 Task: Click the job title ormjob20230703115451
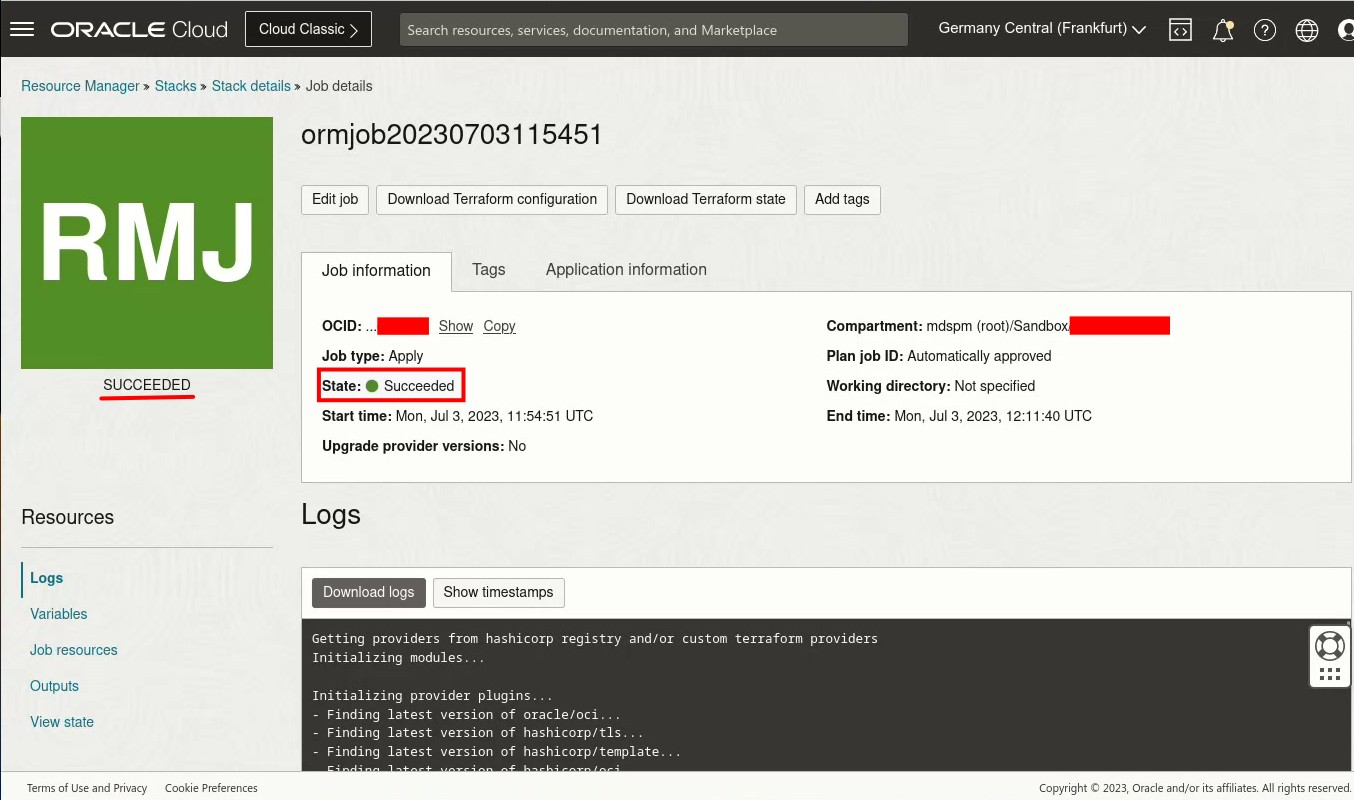pyautogui.click(x=452, y=135)
